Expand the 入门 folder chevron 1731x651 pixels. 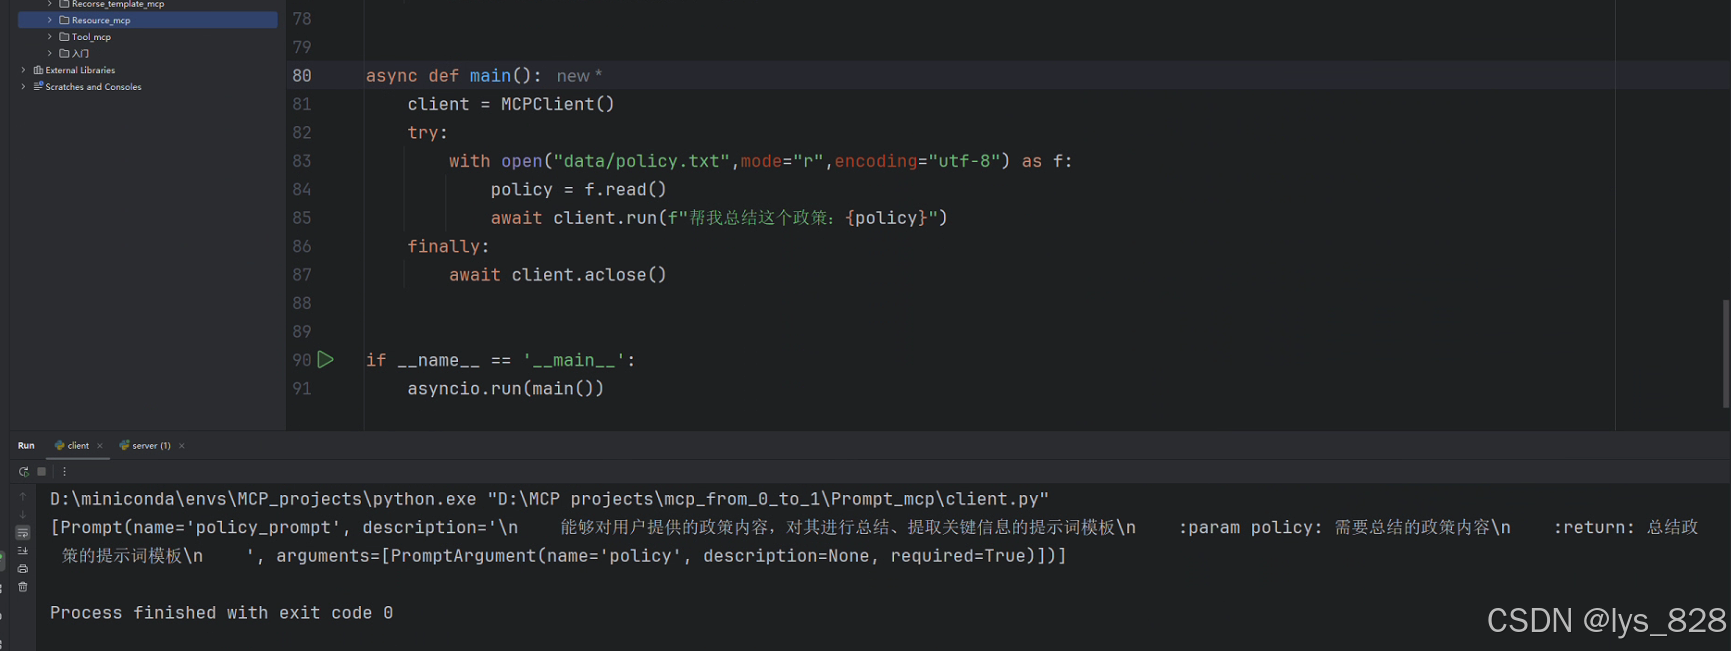(x=50, y=53)
